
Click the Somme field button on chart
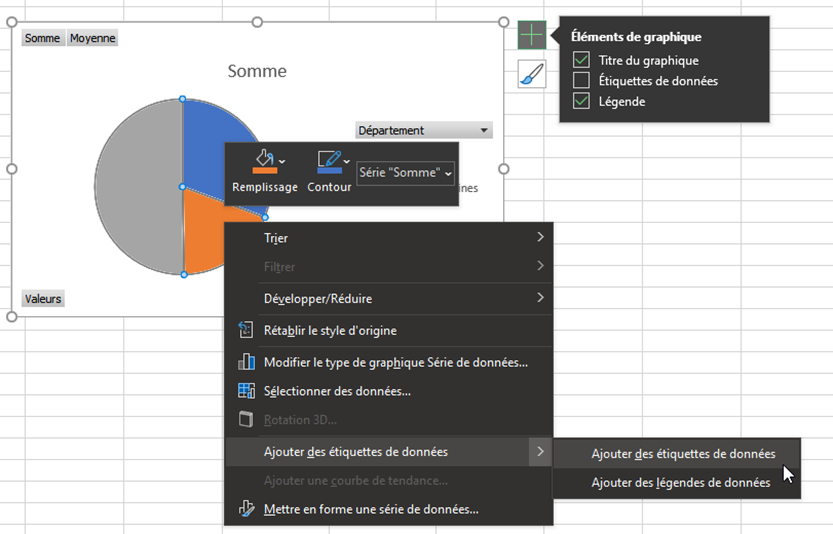click(42, 38)
